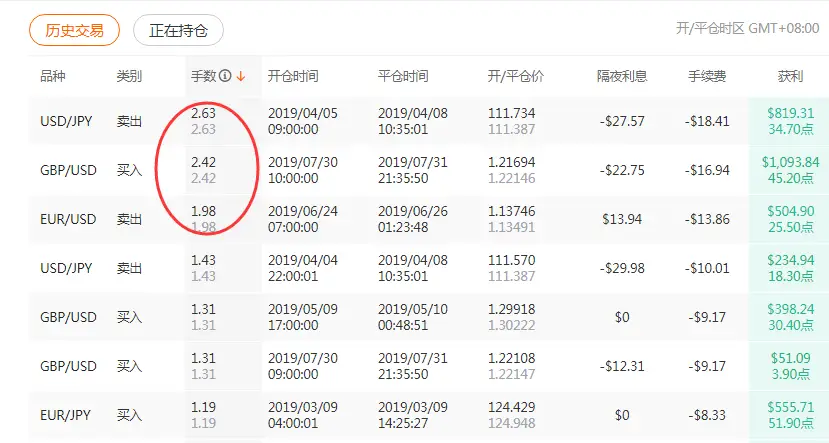
Task: Click the 开仓时间 column header
Action: tap(293, 76)
